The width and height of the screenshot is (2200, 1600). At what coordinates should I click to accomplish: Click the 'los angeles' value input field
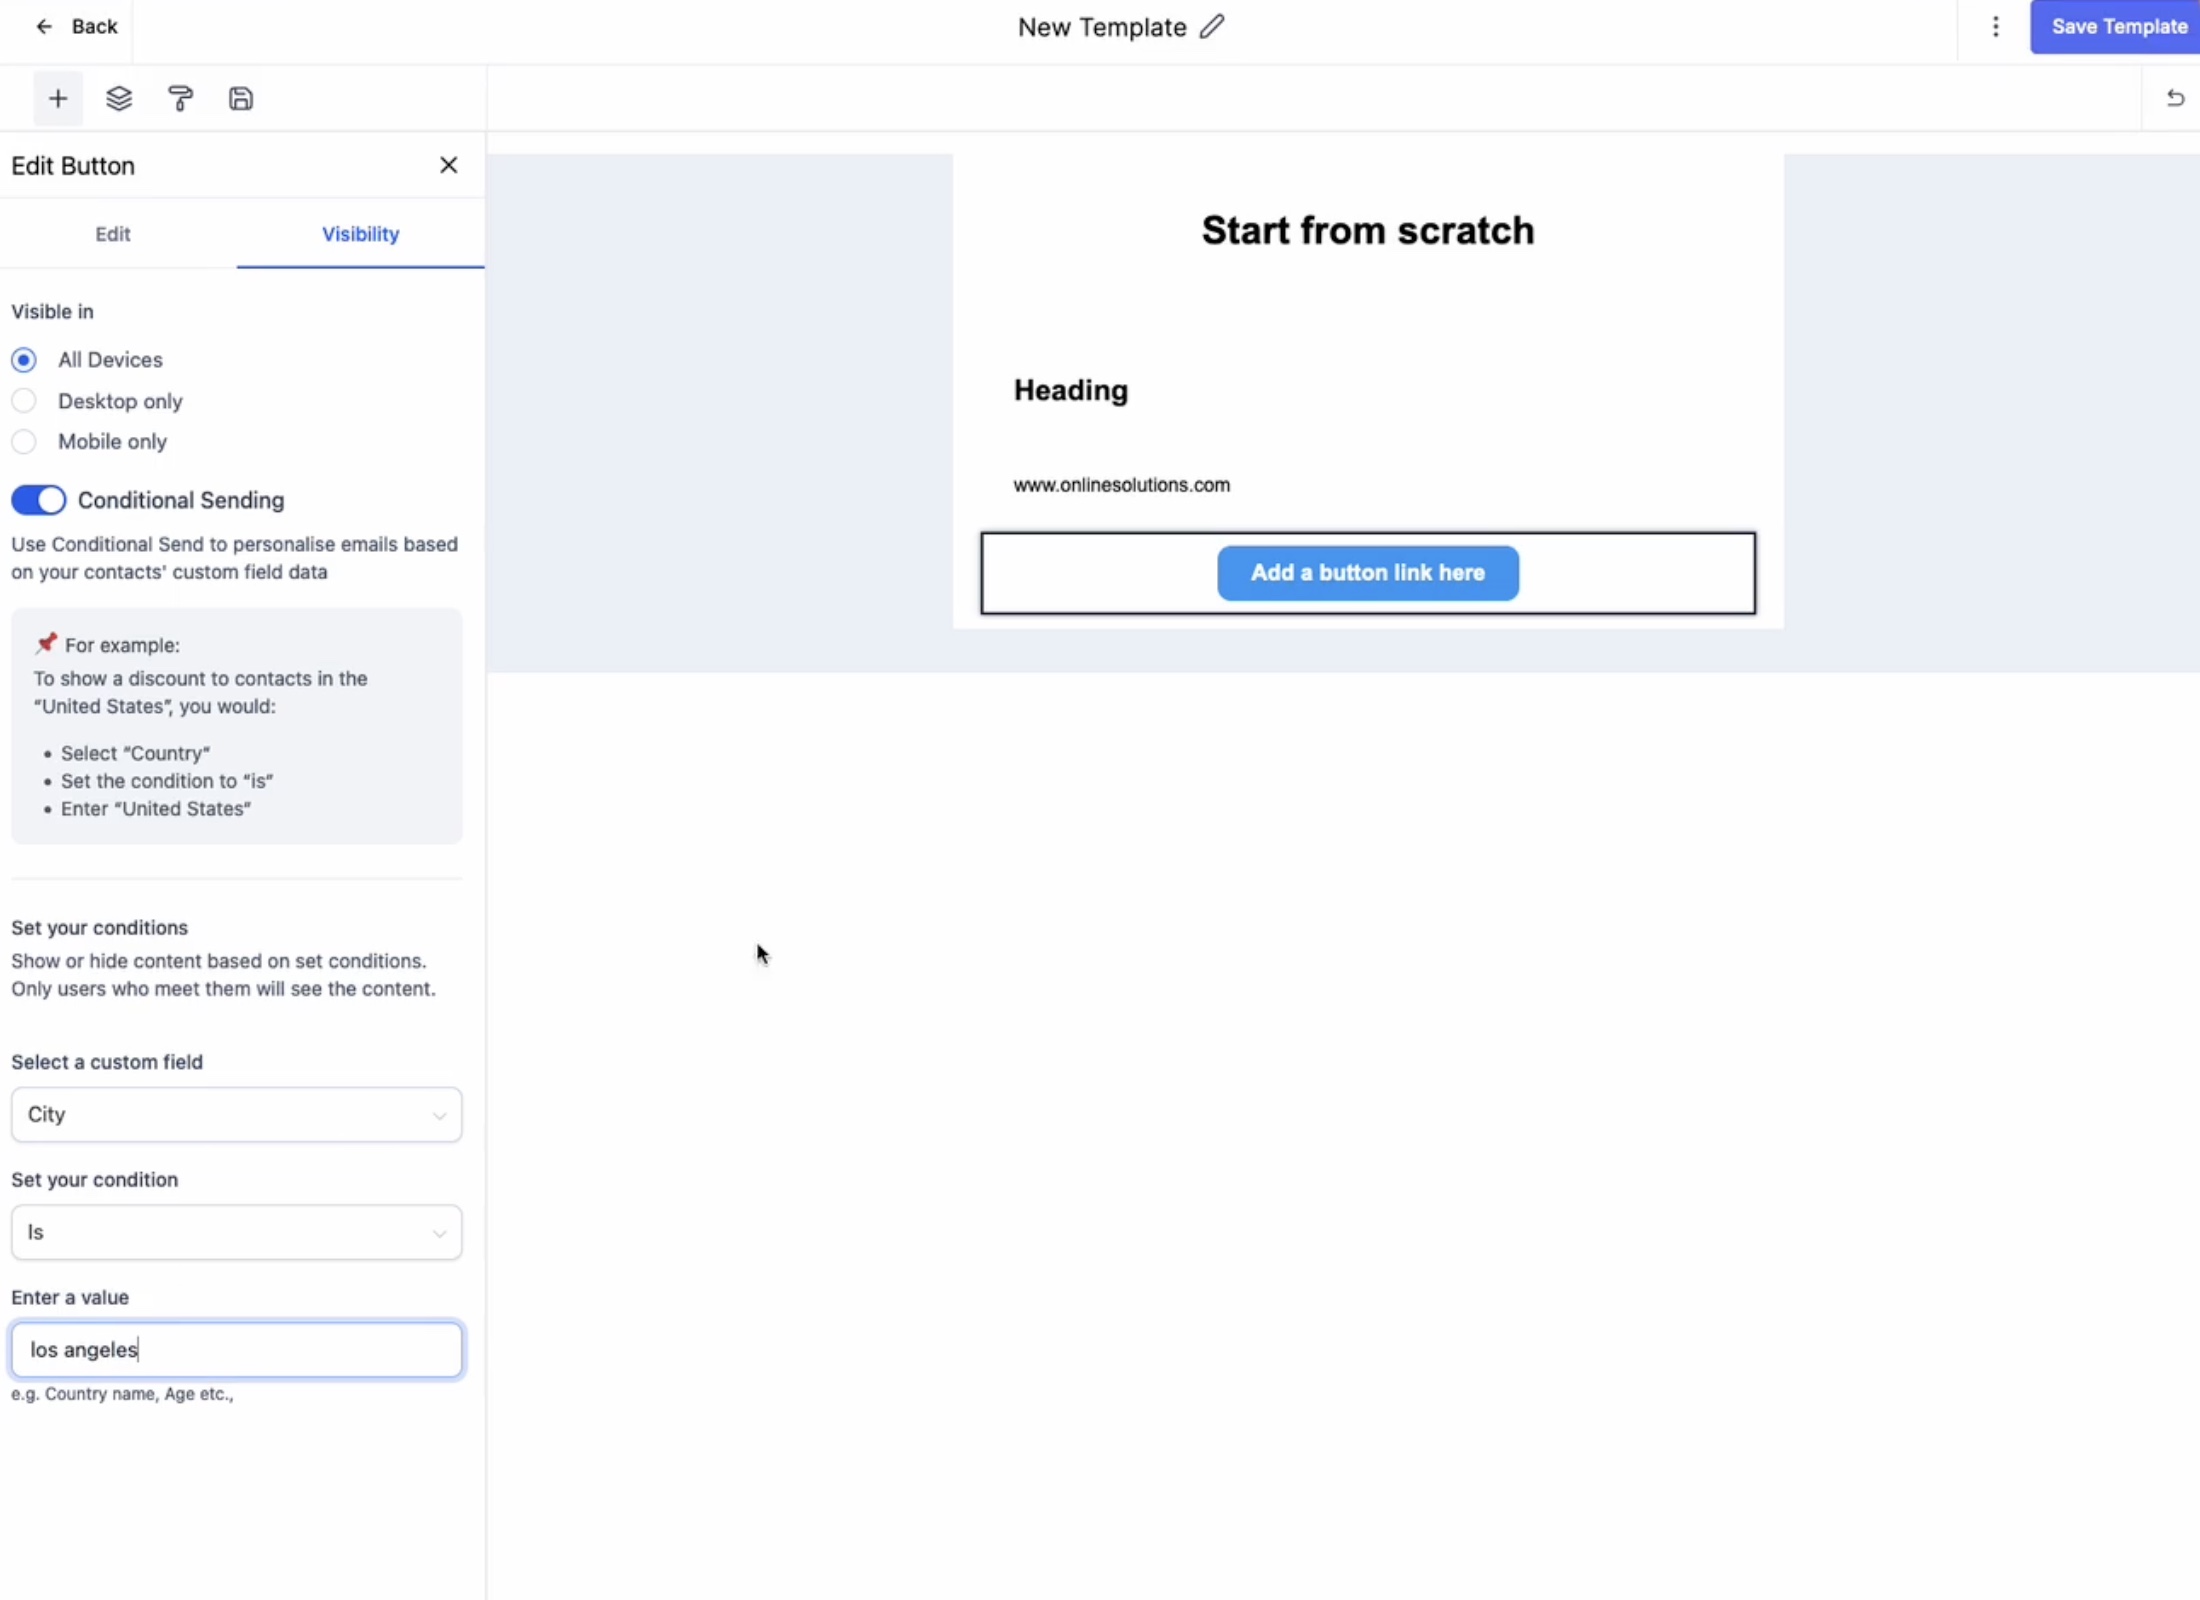(x=237, y=1350)
